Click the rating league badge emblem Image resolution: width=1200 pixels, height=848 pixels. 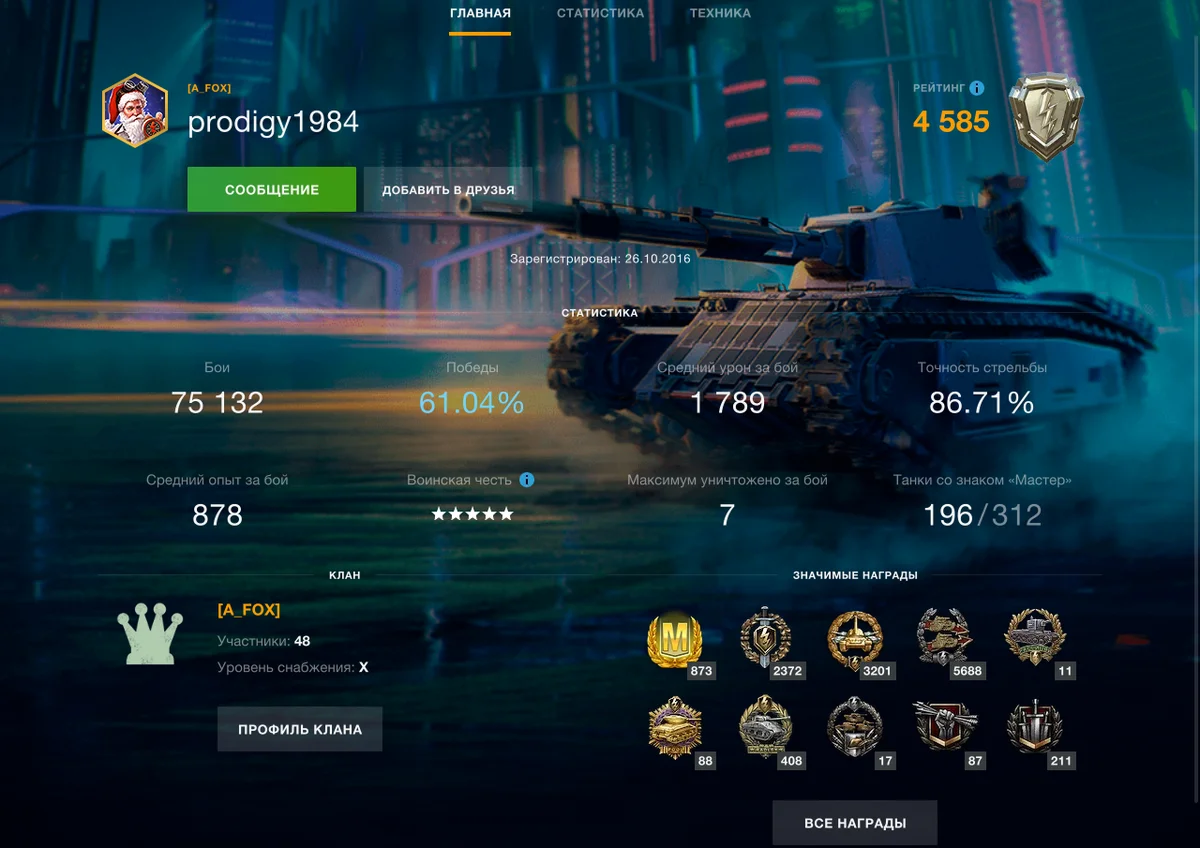(x=1044, y=117)
